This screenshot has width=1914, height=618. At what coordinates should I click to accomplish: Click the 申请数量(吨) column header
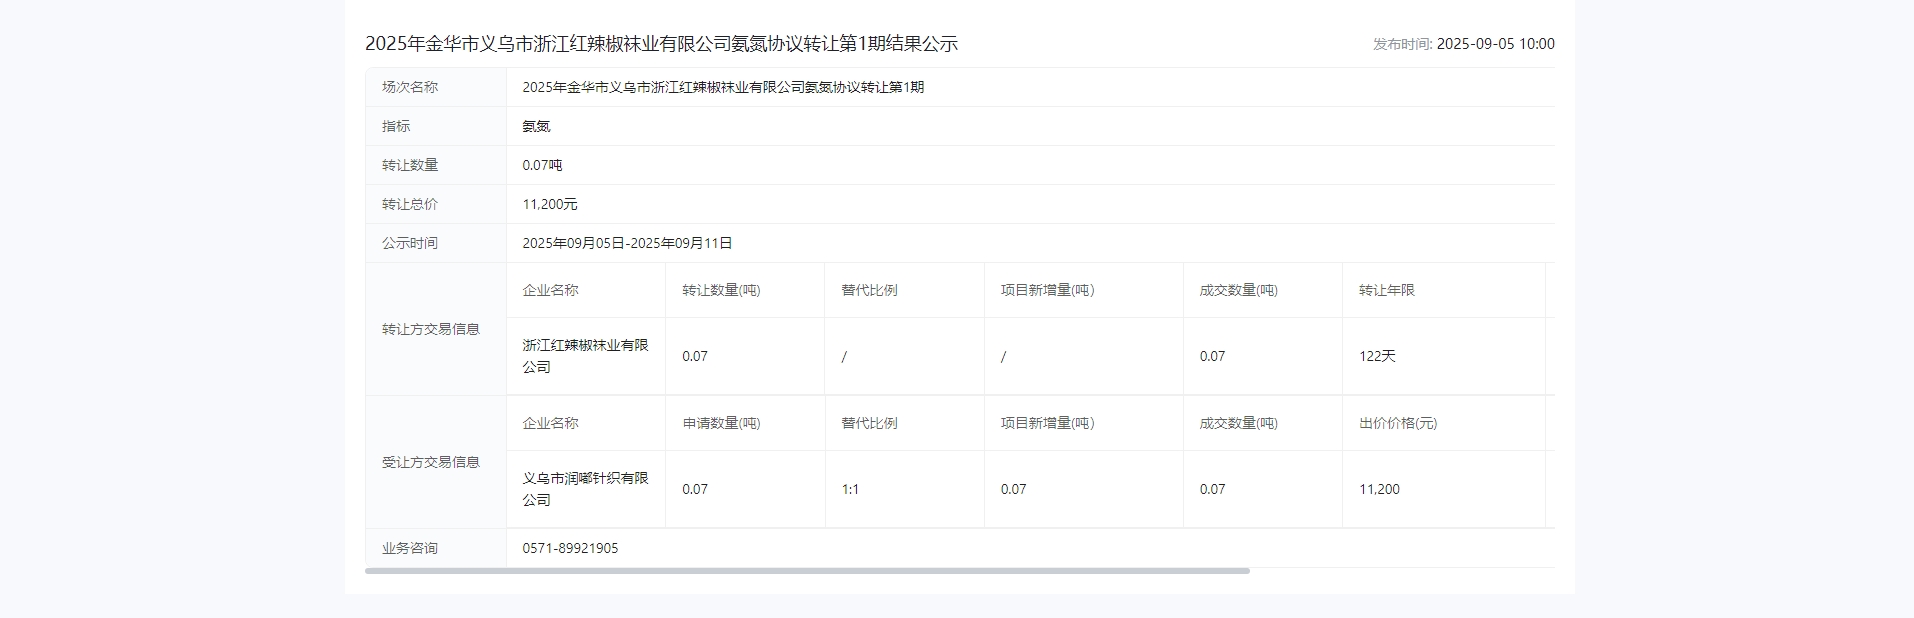point(721,423)
